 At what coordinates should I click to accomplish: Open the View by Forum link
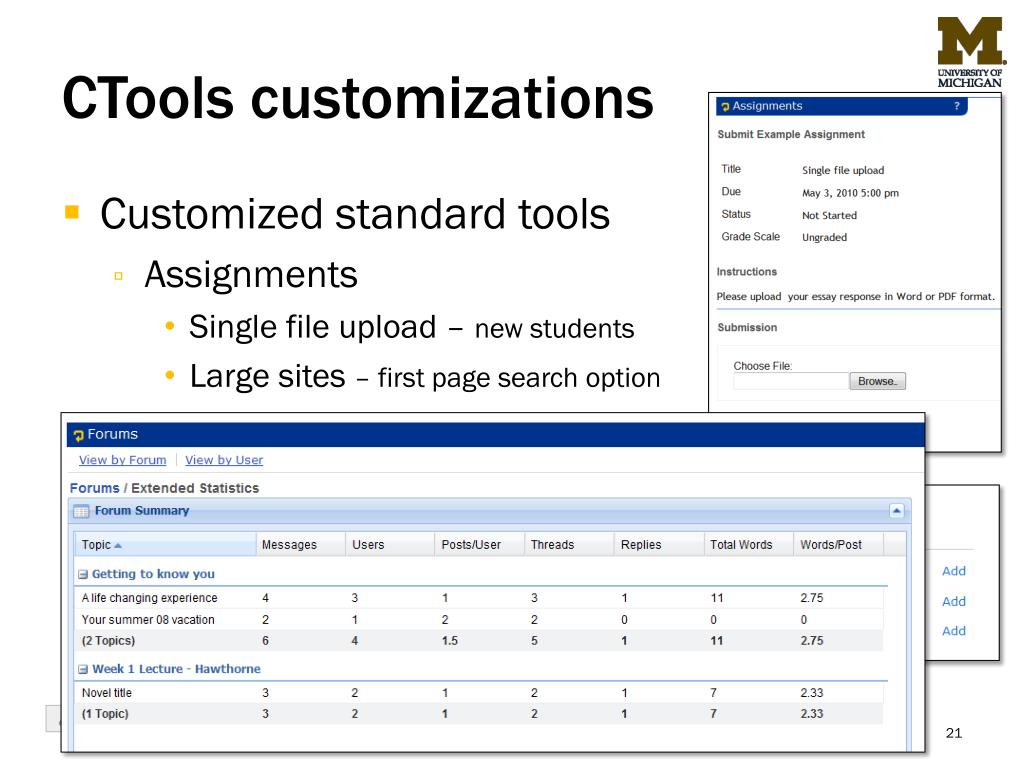click(123, 460)
